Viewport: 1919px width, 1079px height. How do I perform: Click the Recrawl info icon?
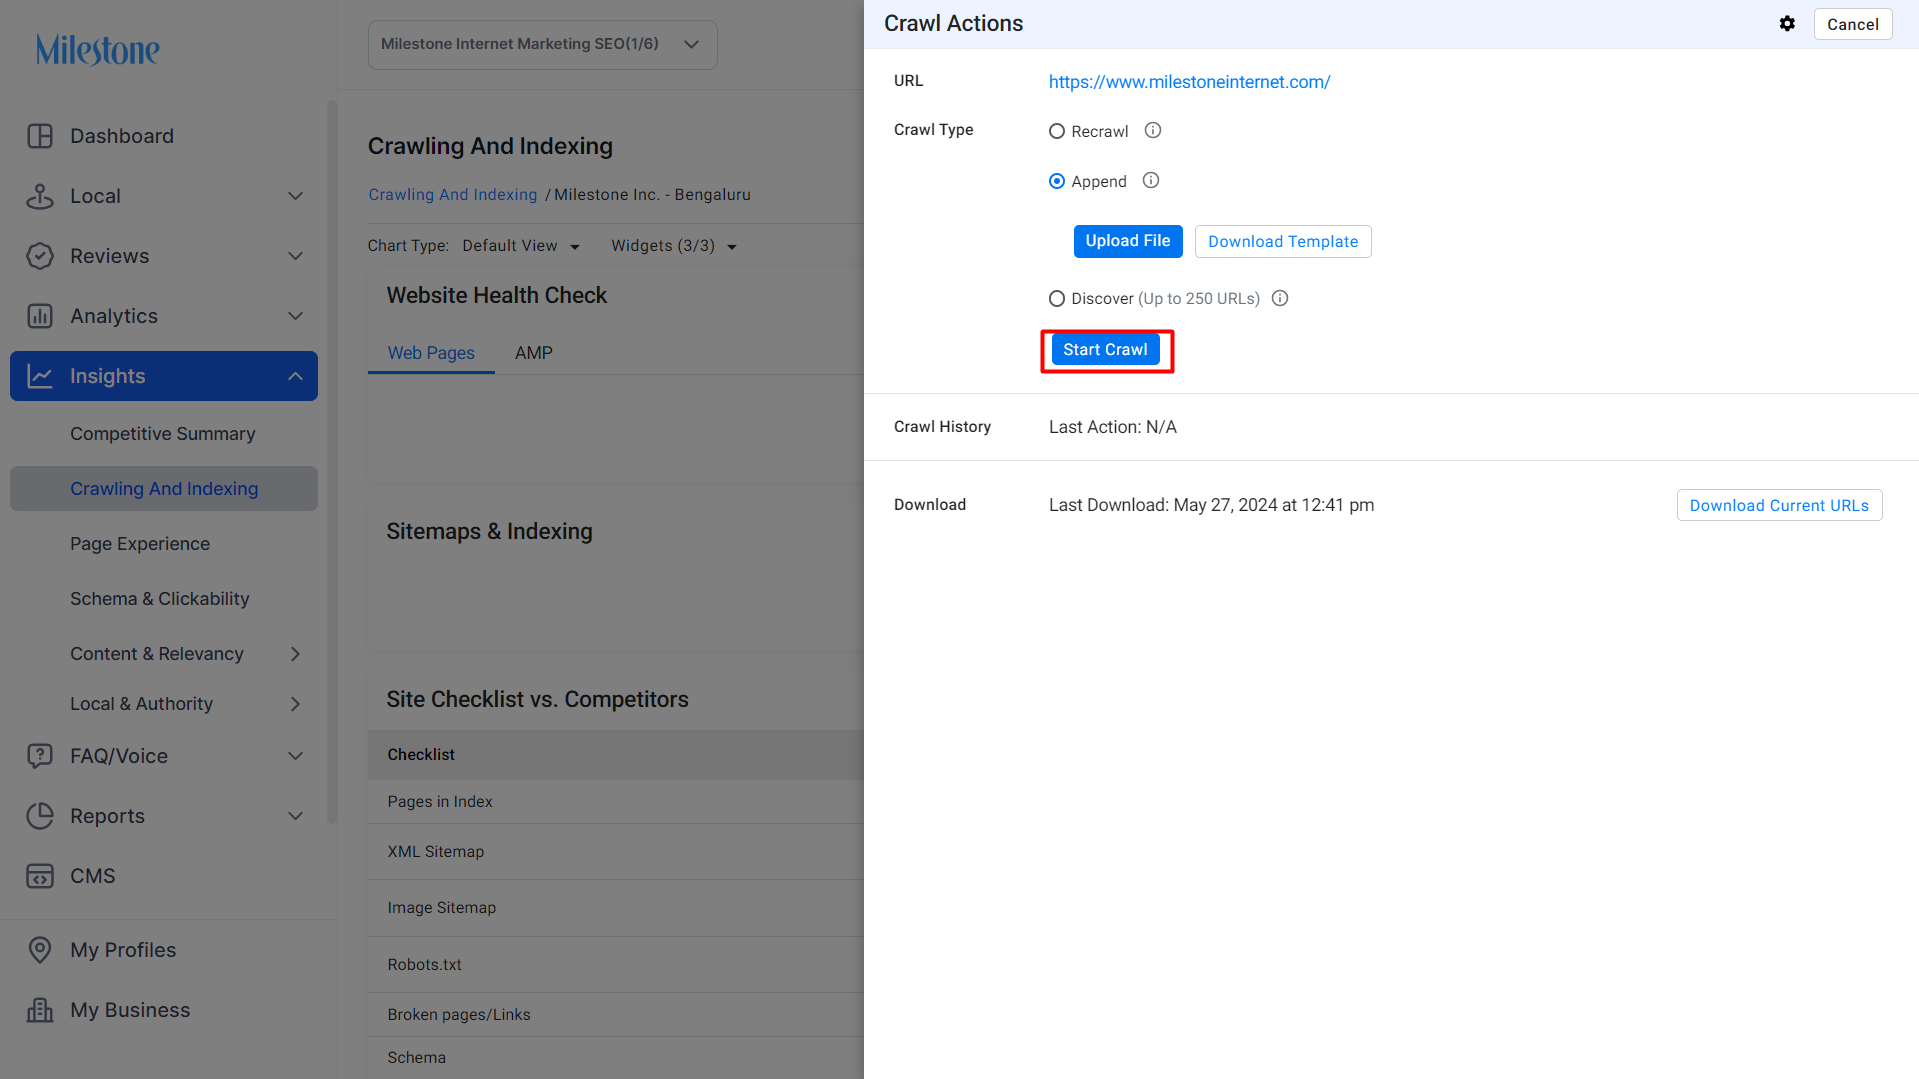click(x=1153, y=131)
